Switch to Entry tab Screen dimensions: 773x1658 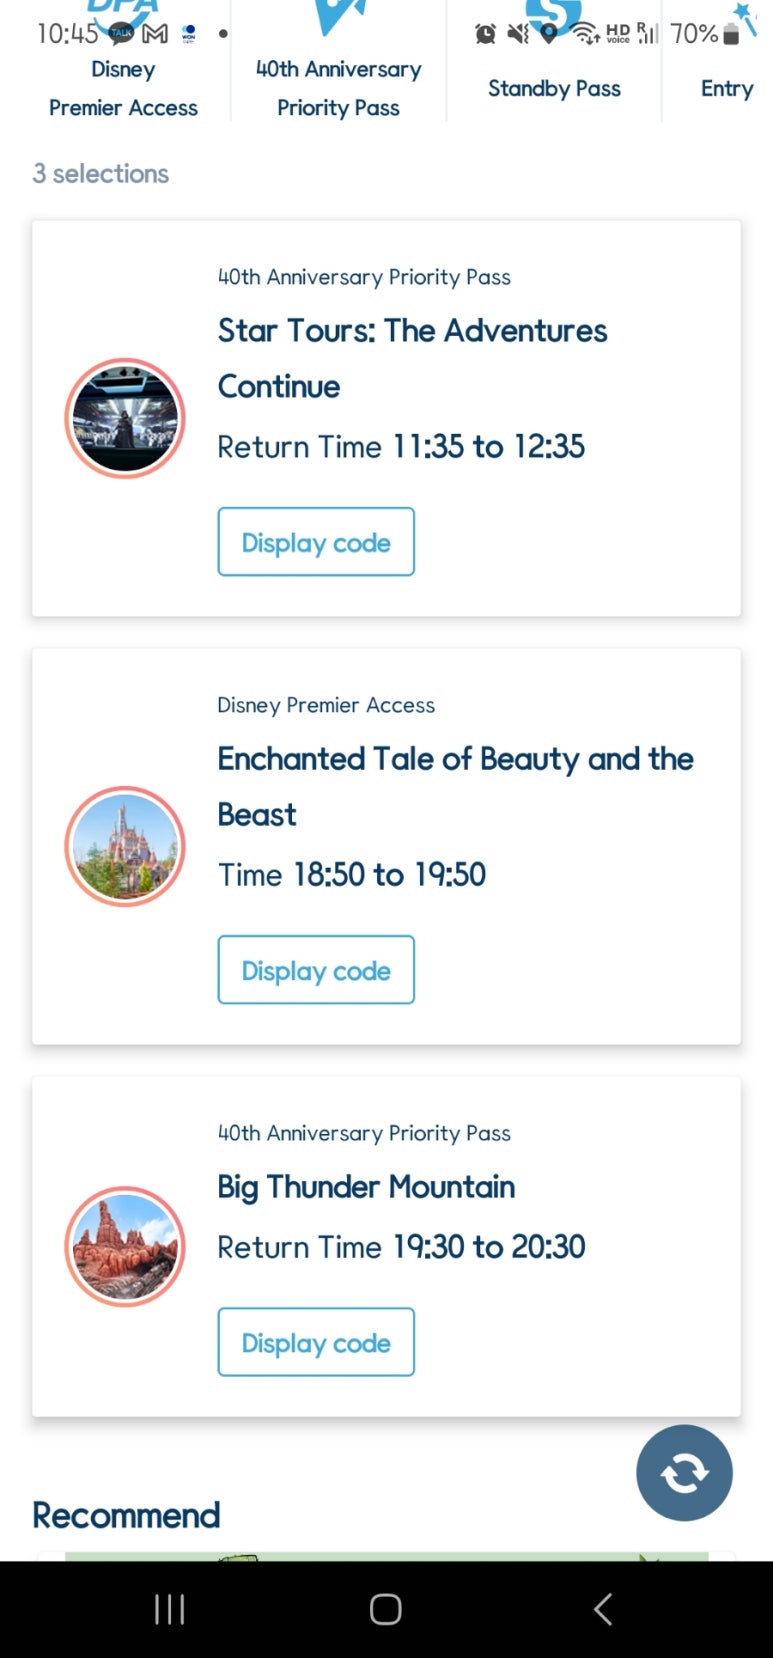tap(727, 88)
